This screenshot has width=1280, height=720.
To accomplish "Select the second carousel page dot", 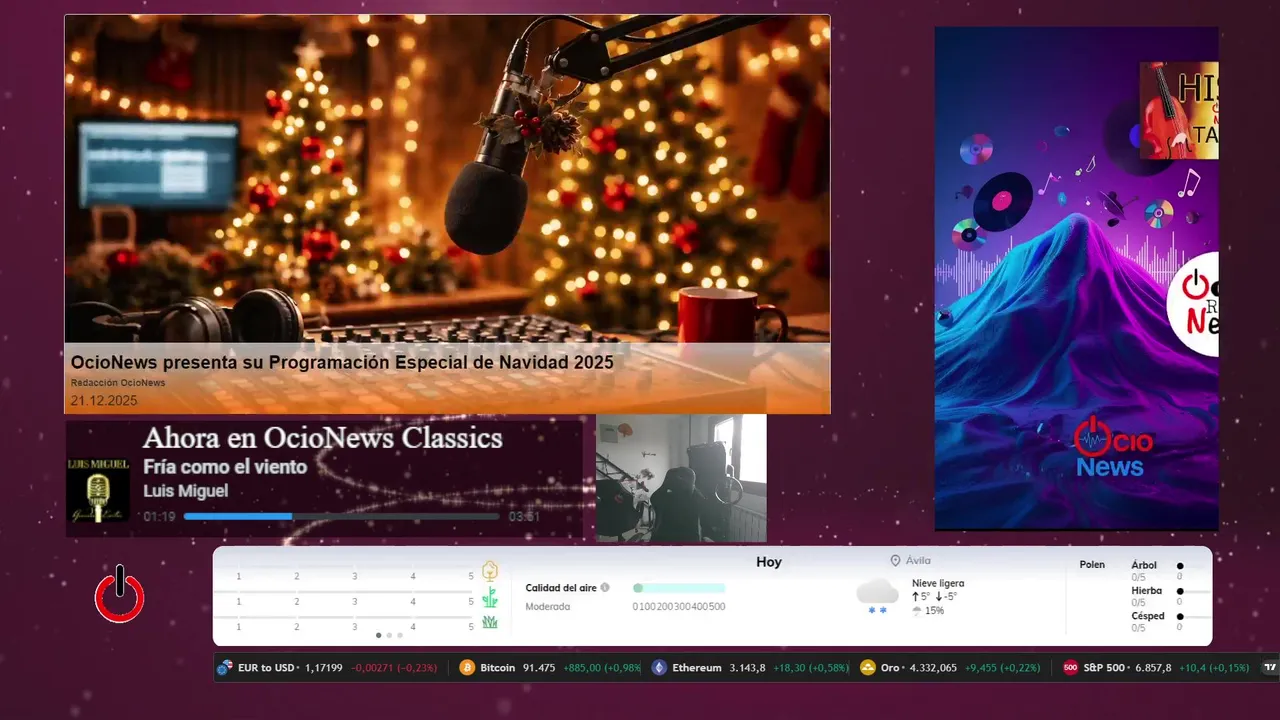I will [389, 635].
